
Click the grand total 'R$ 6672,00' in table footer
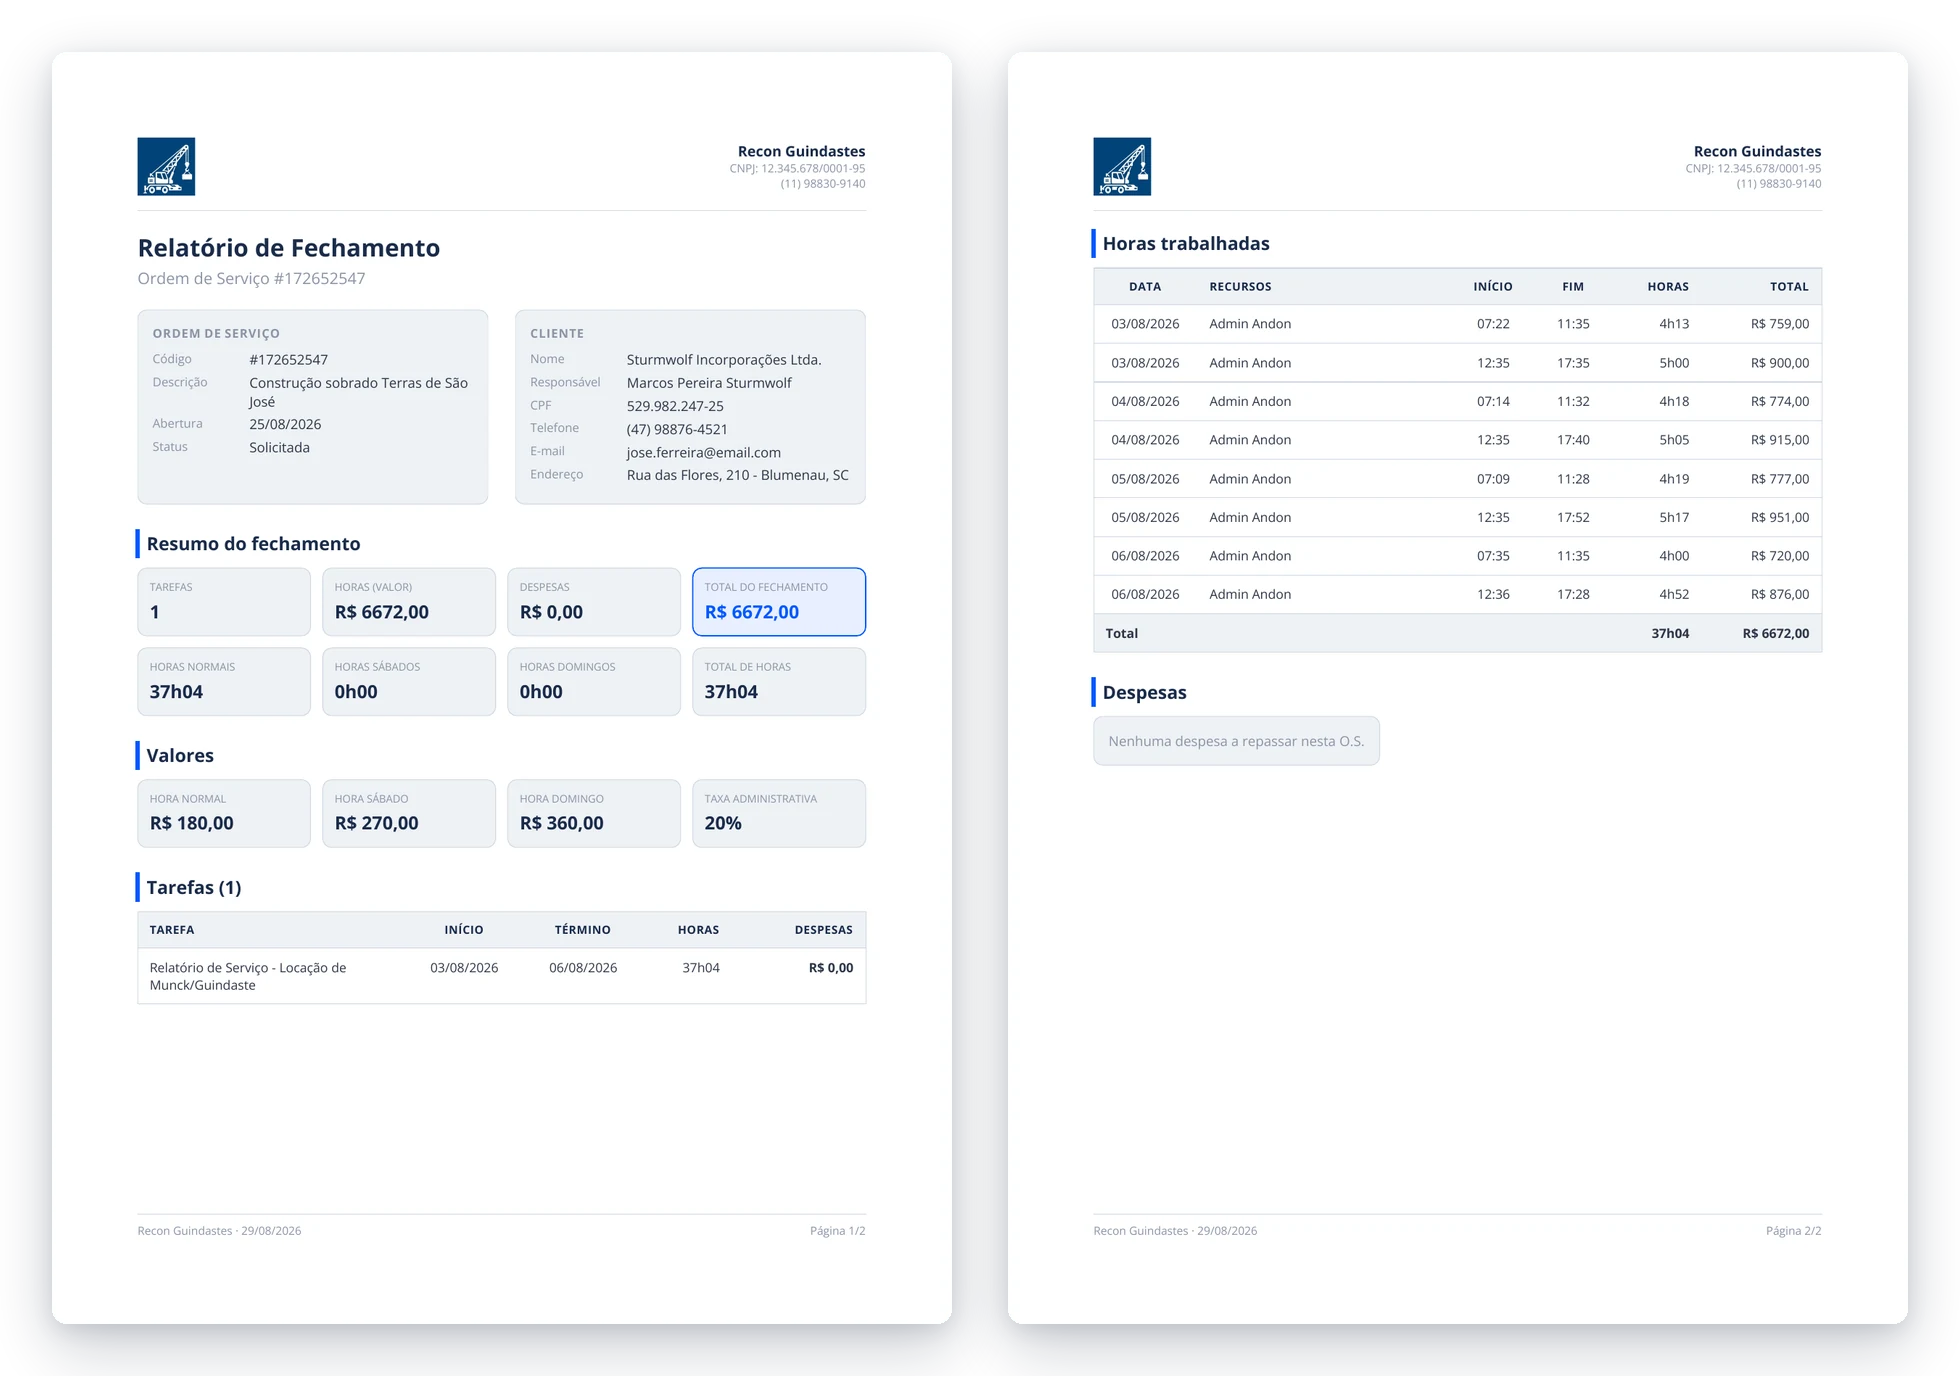[1776, 633]
